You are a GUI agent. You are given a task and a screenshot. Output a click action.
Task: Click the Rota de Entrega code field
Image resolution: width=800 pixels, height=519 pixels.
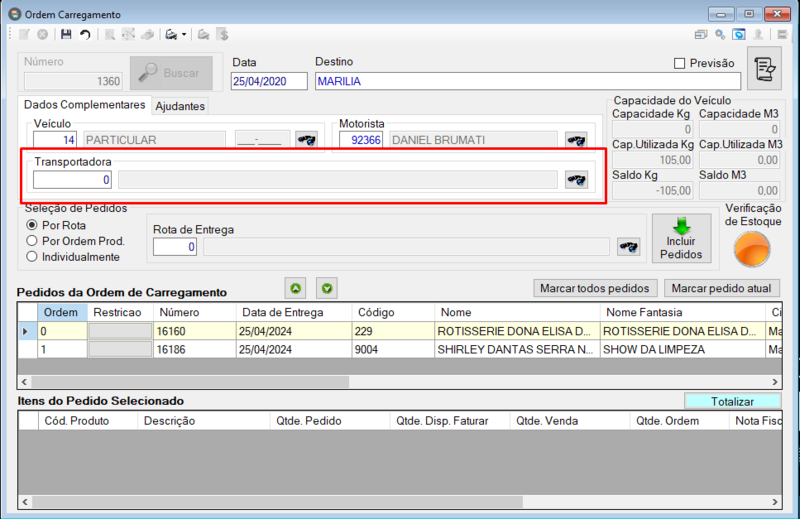175,247
